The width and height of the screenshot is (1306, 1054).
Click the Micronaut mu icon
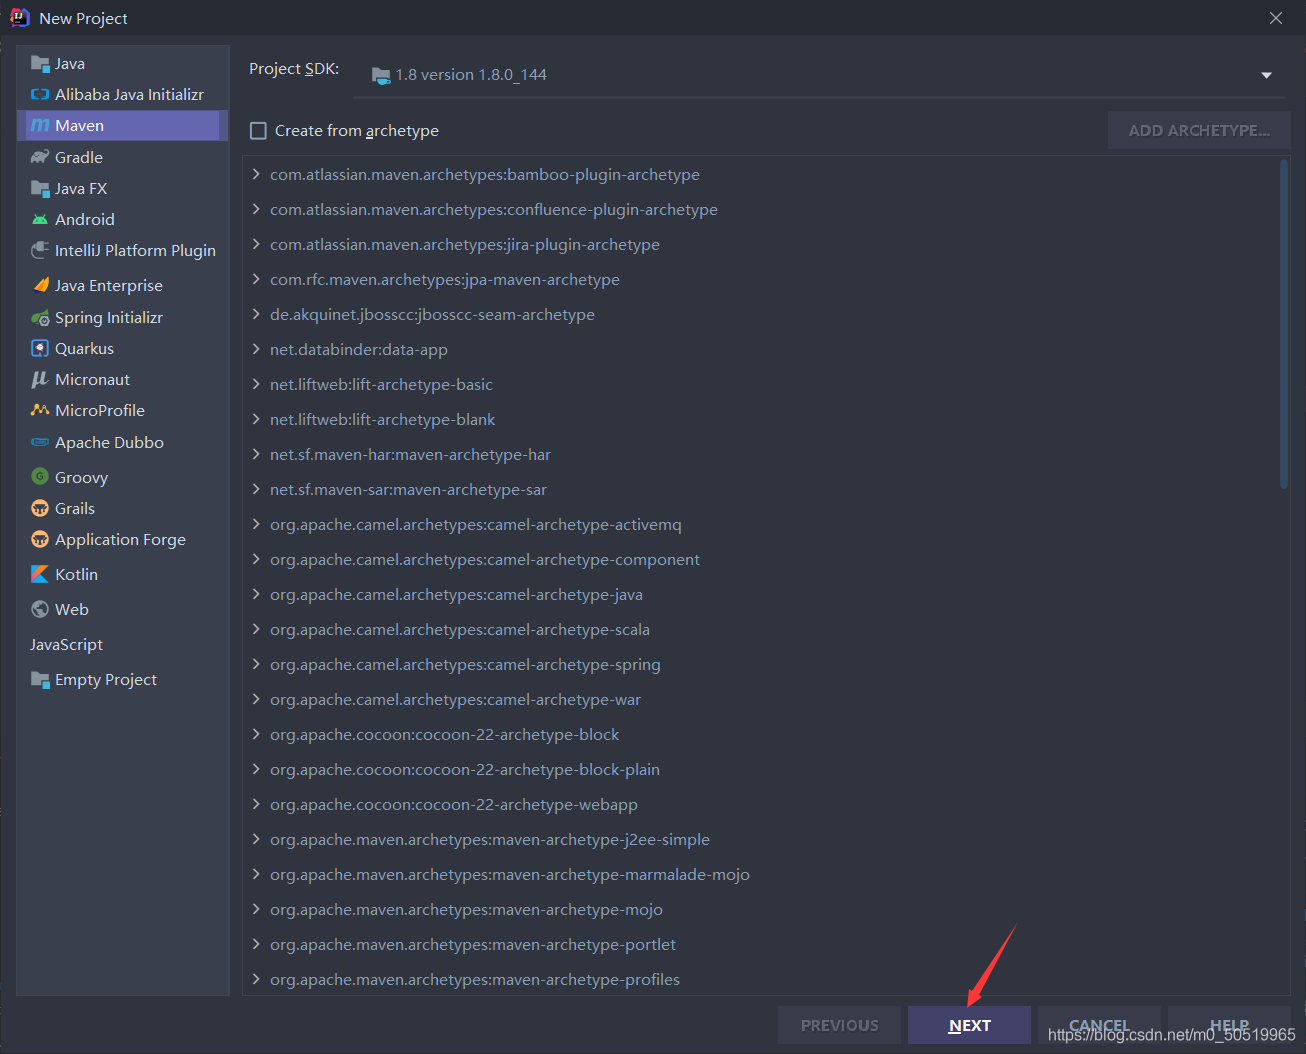click(40, 379)
